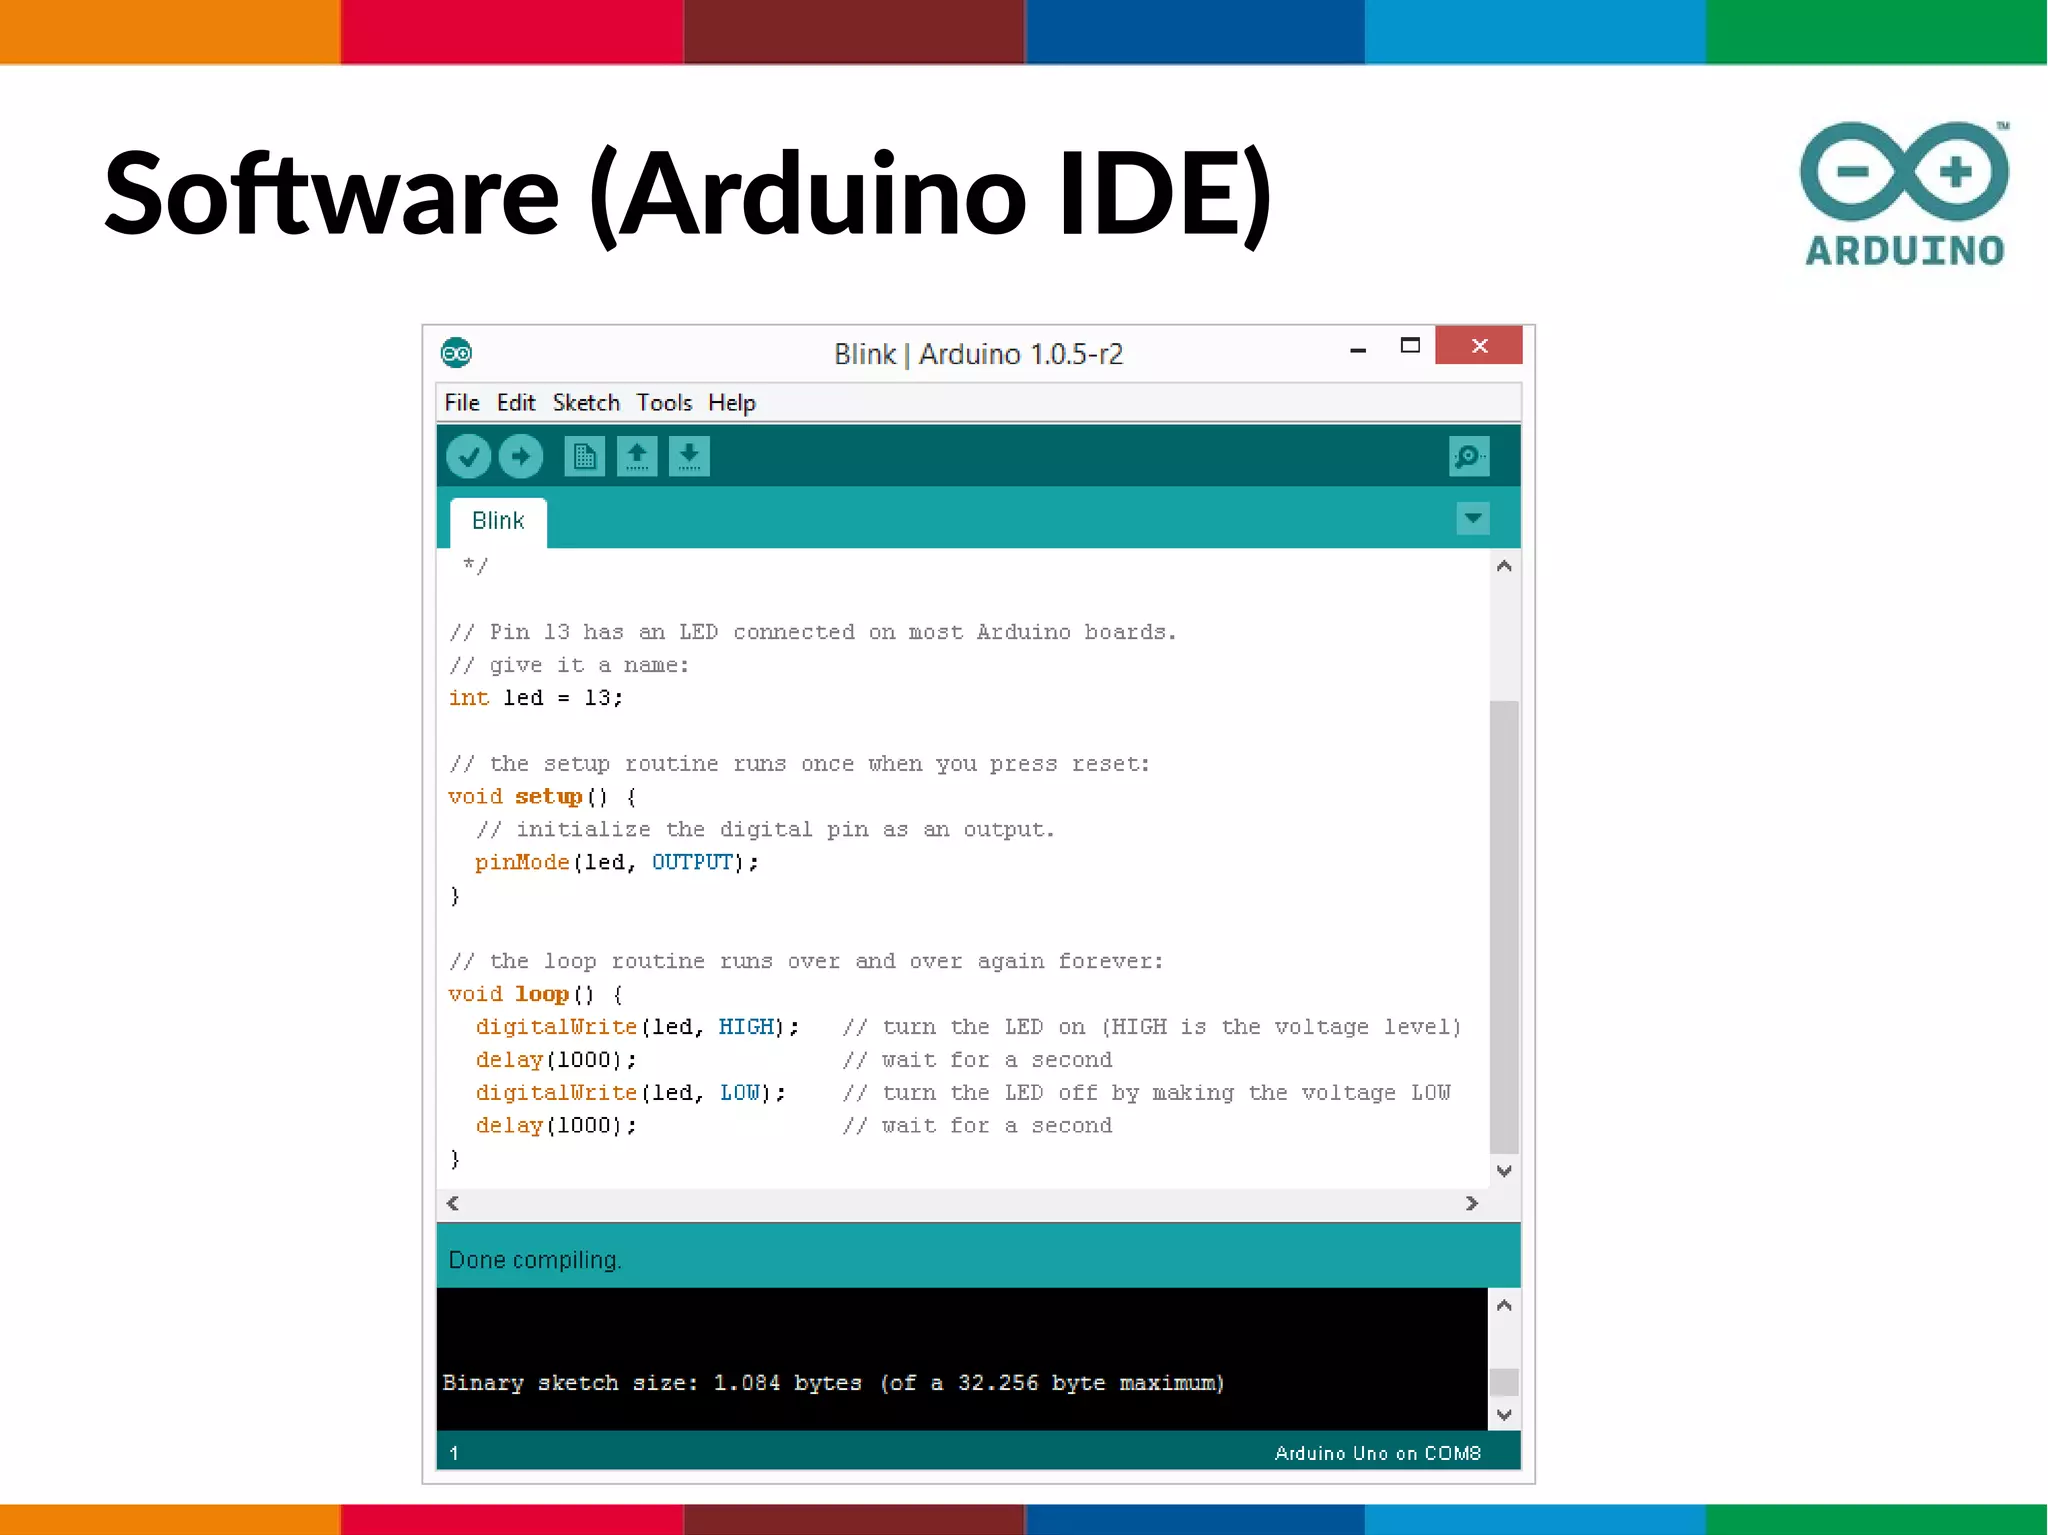The image size is (2048, 1535).
Task: Click 'digitalWrite(led, LOW);' in the code
Action: click(630, 1093)
